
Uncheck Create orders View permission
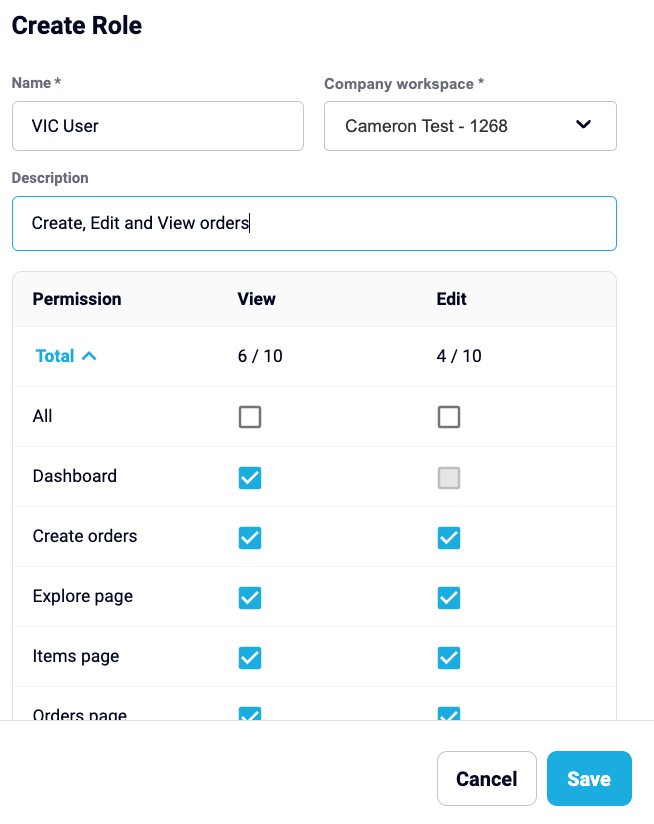click(x=250, y=538)
